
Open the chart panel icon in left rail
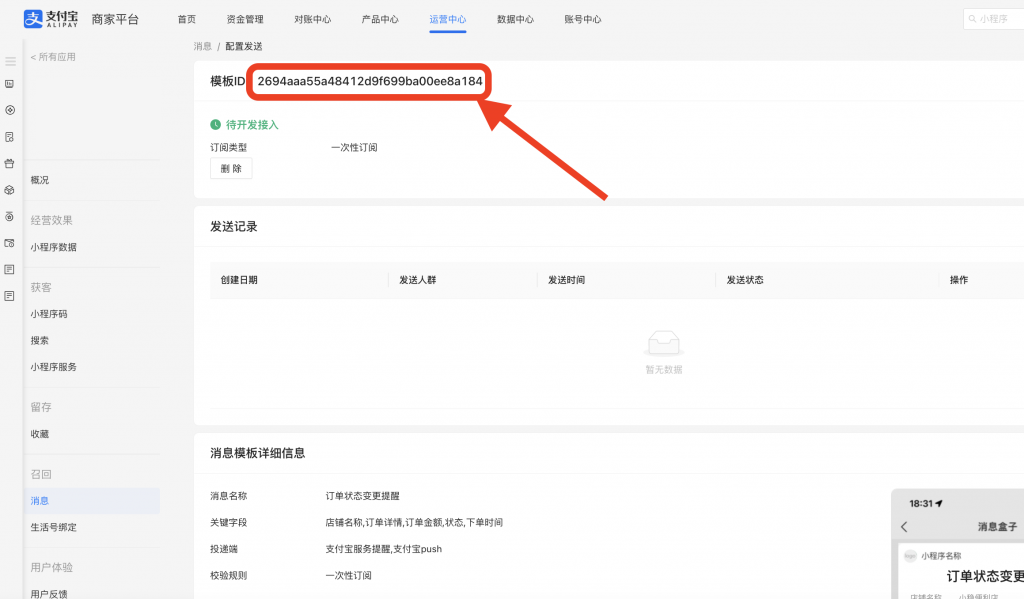tap(10, 85)
